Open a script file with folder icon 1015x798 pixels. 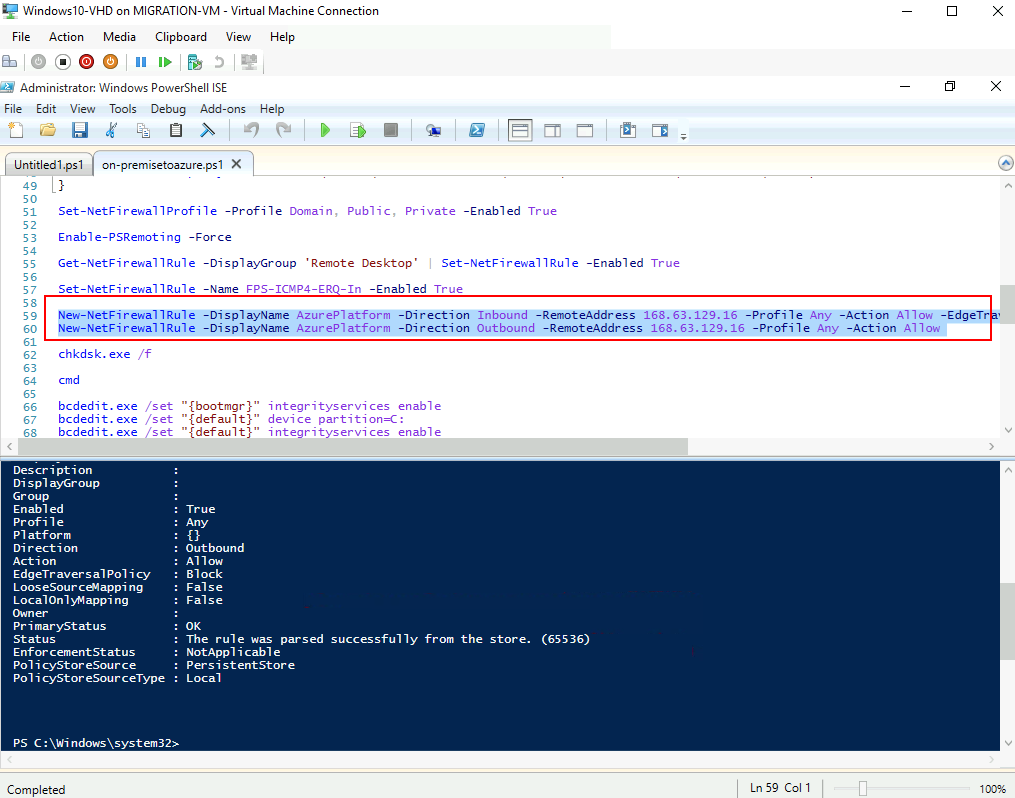tap(47, 130)
